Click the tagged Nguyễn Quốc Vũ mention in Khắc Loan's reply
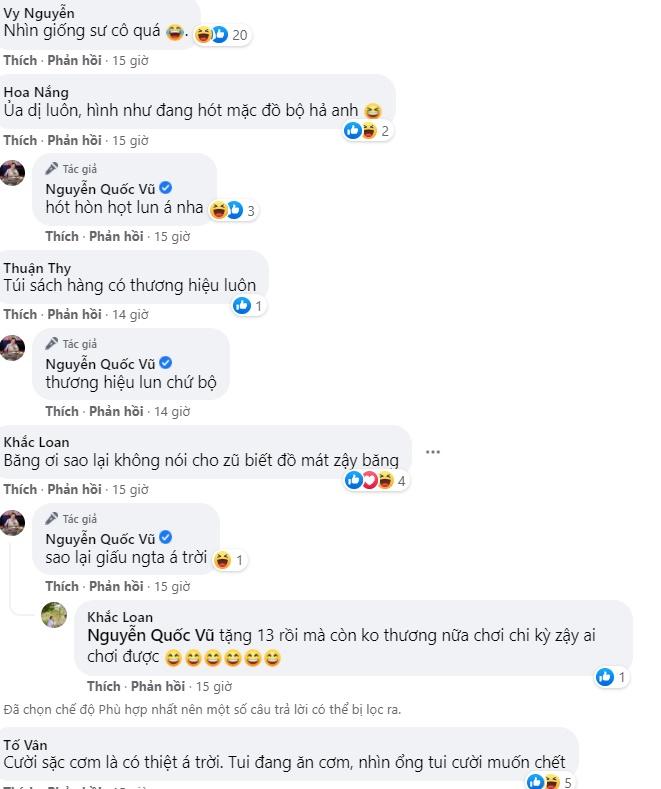The height and width of the screenshot is (789, 661). 144,637
